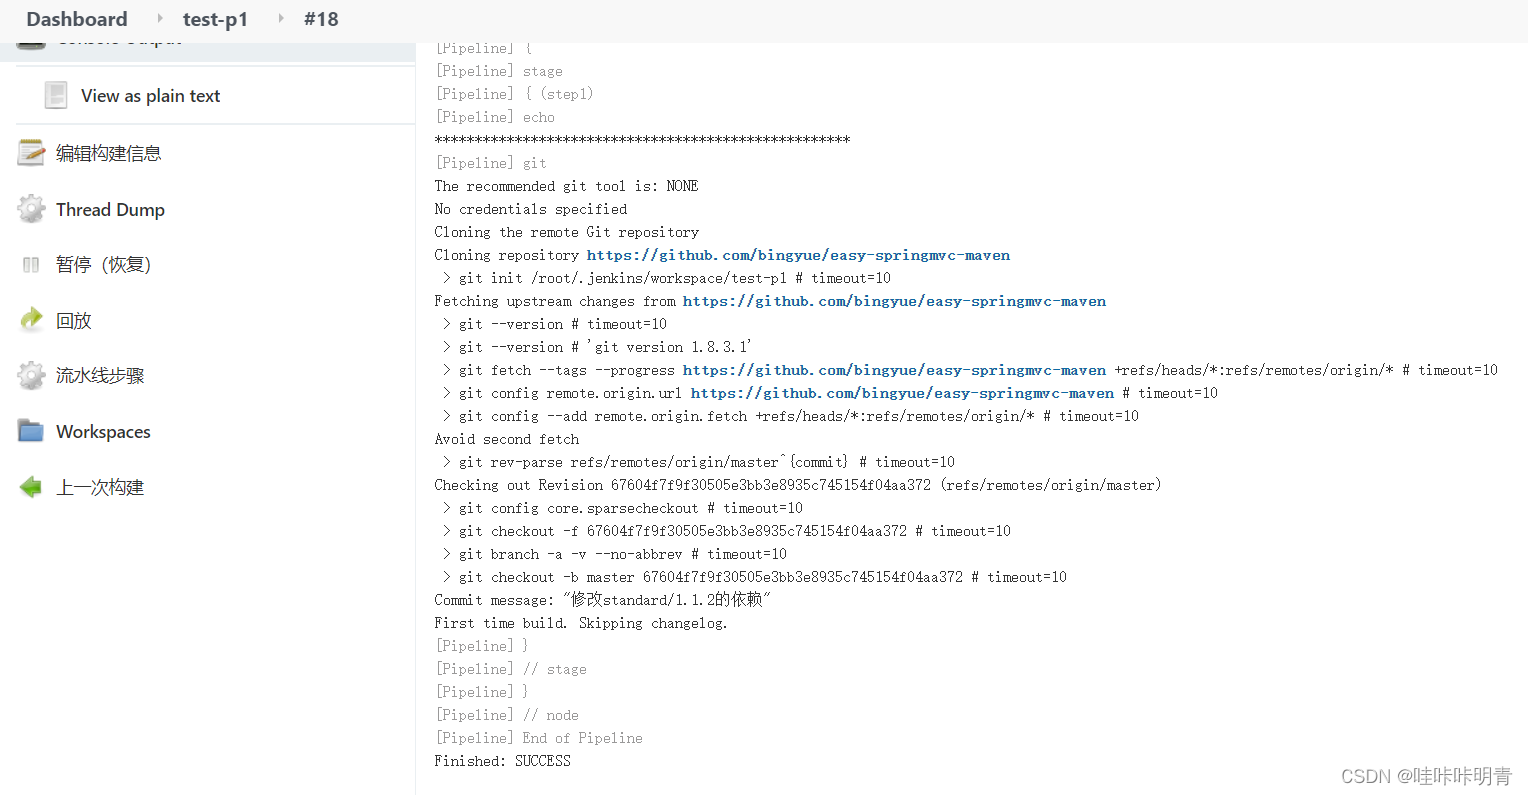Image resolution: width=1528 pixels, height=795 pixels.
Task: Click the notepad icon for 编辑构建信息
Action: click(x=31, y=153)
